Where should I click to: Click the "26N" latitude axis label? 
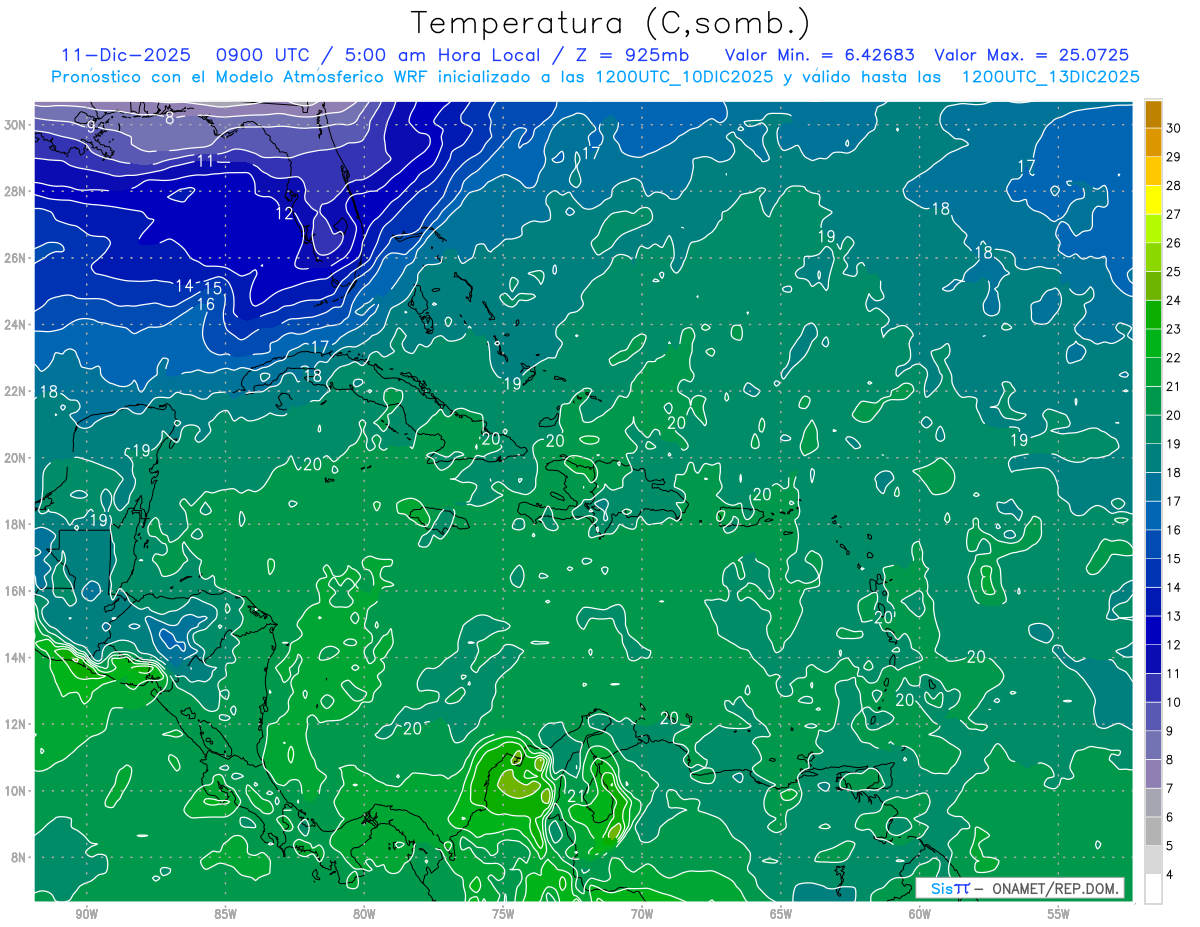click(16, 258)
